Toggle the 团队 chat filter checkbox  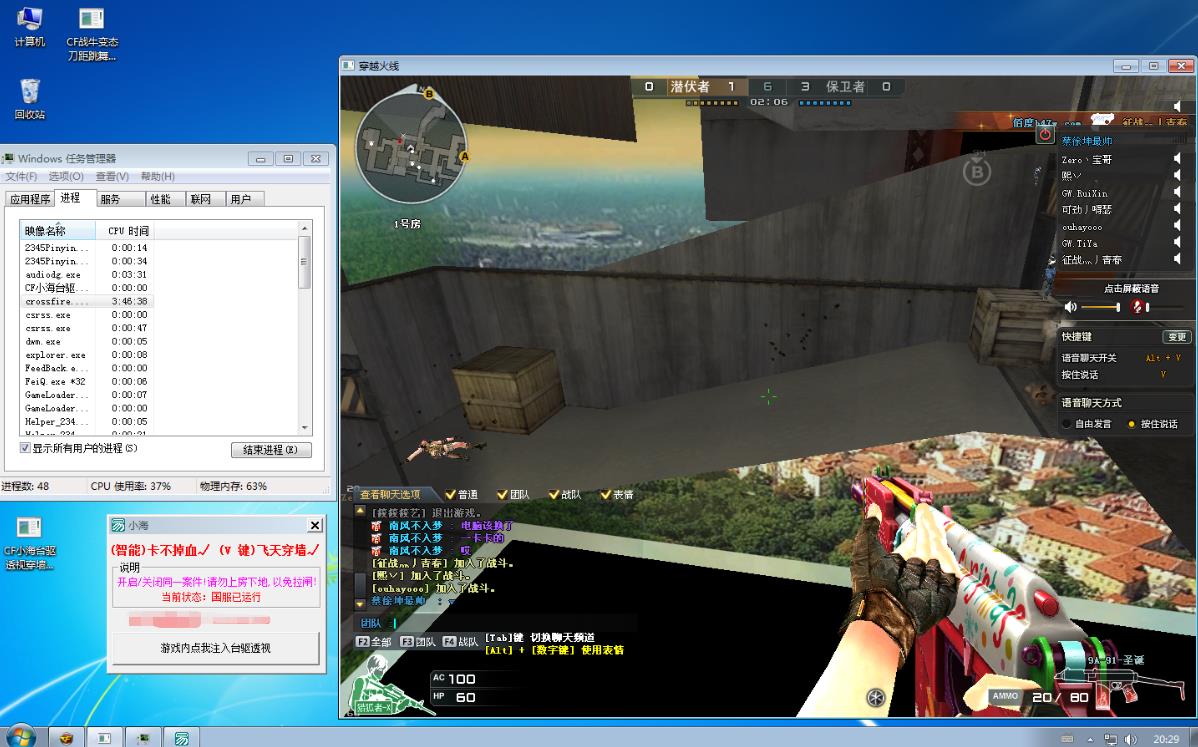(502, 494)
